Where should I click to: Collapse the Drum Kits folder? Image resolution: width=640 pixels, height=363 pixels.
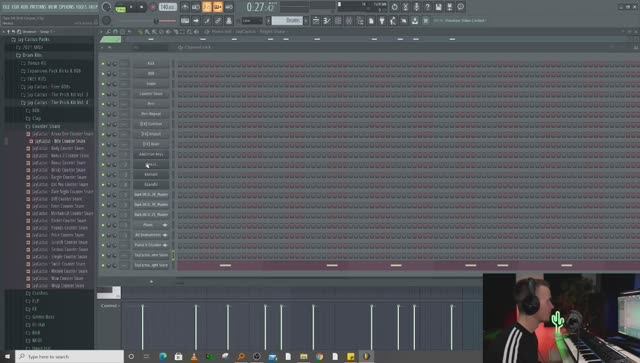pos(32,55)
